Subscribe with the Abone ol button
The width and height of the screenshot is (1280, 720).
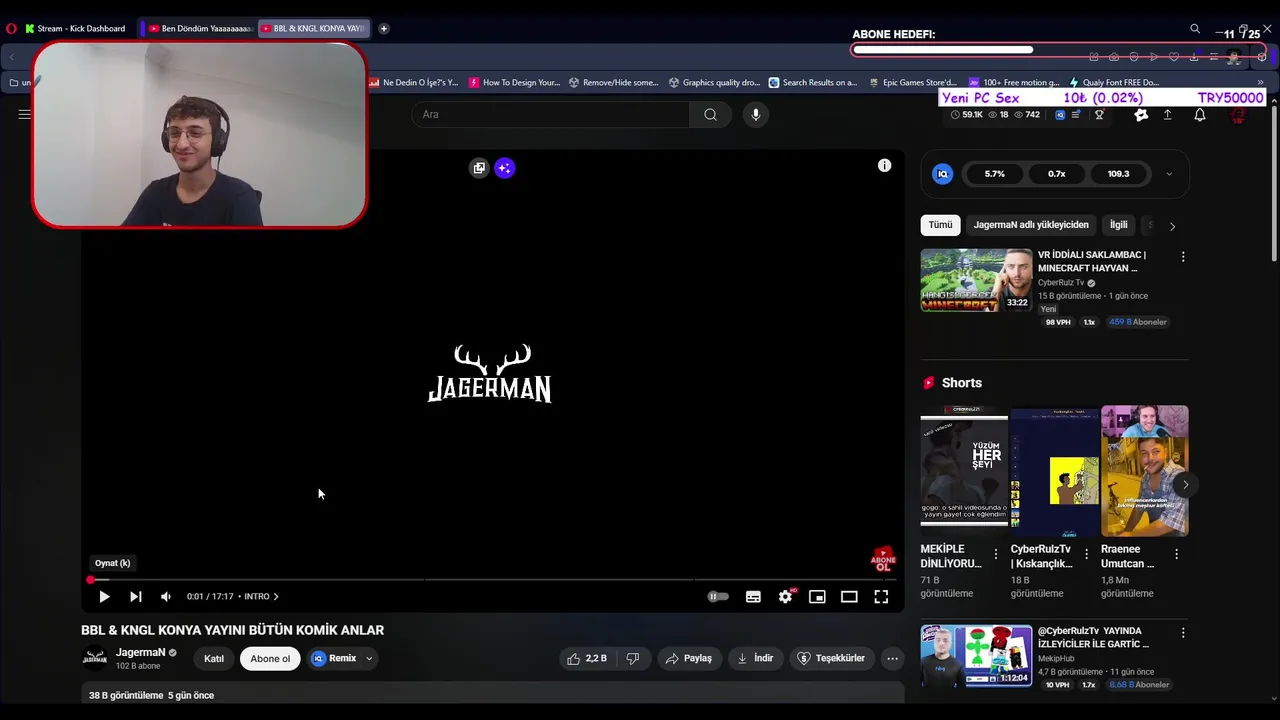(270, 658)
